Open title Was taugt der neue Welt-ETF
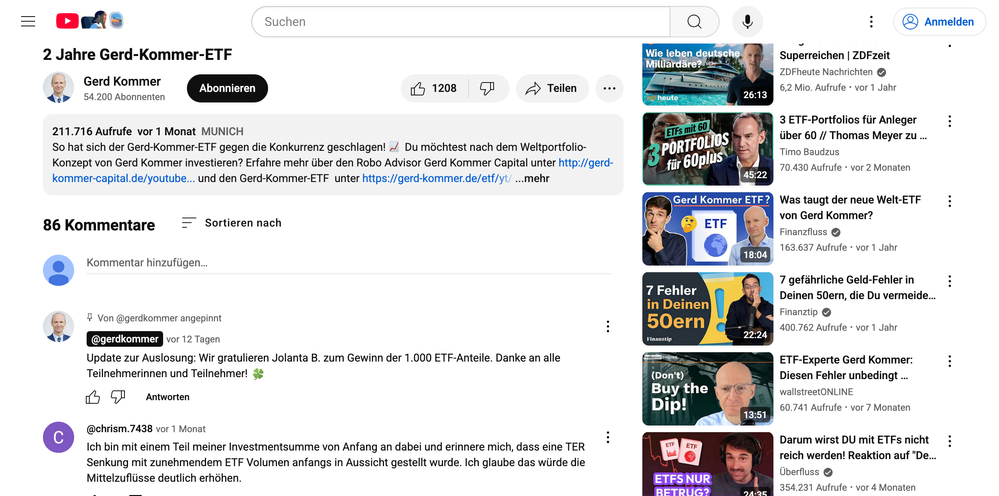This screenshot has height=496, width=999. point(851,208)
